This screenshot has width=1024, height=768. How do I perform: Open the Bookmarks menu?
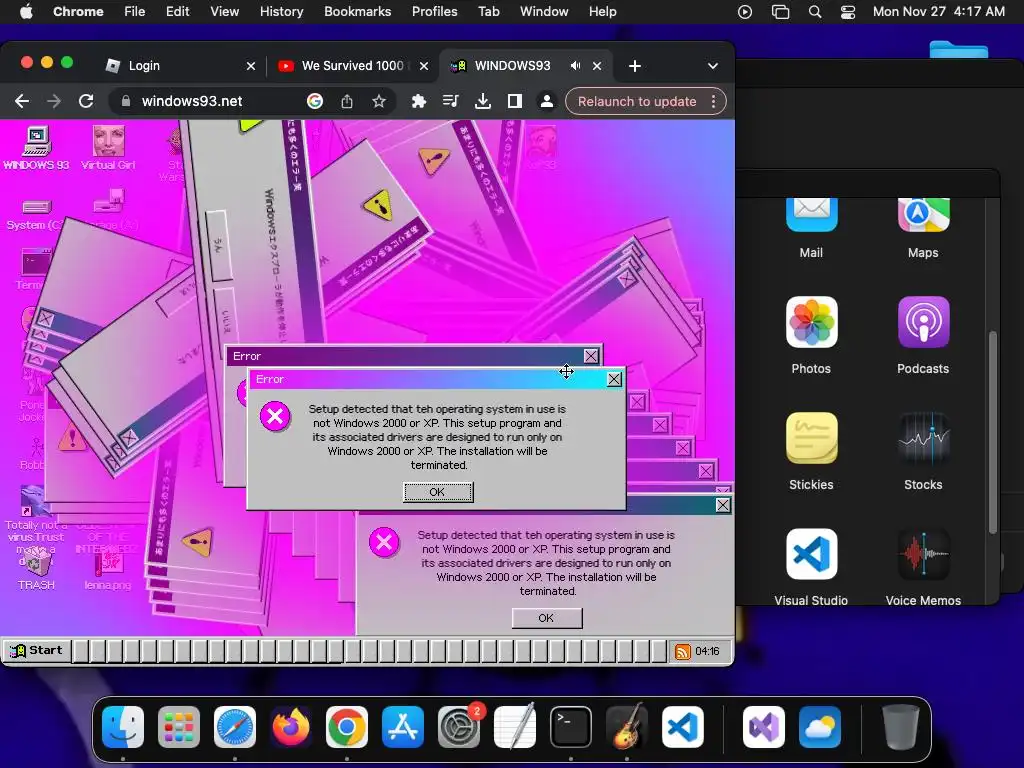point(358,12)
